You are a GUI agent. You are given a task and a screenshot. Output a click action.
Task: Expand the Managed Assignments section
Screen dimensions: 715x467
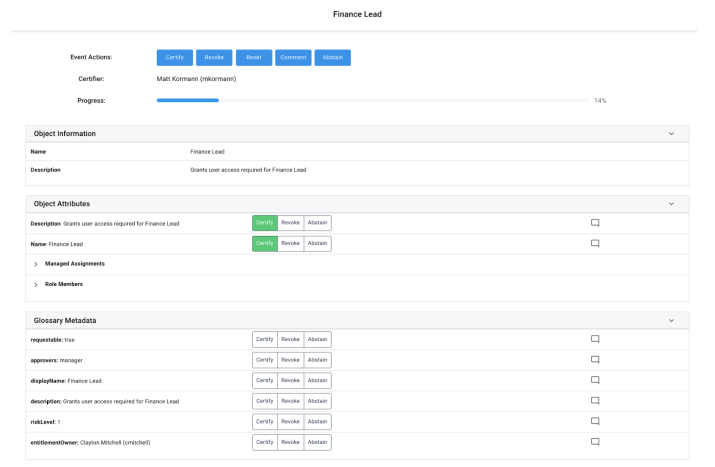tap(37, 264)
